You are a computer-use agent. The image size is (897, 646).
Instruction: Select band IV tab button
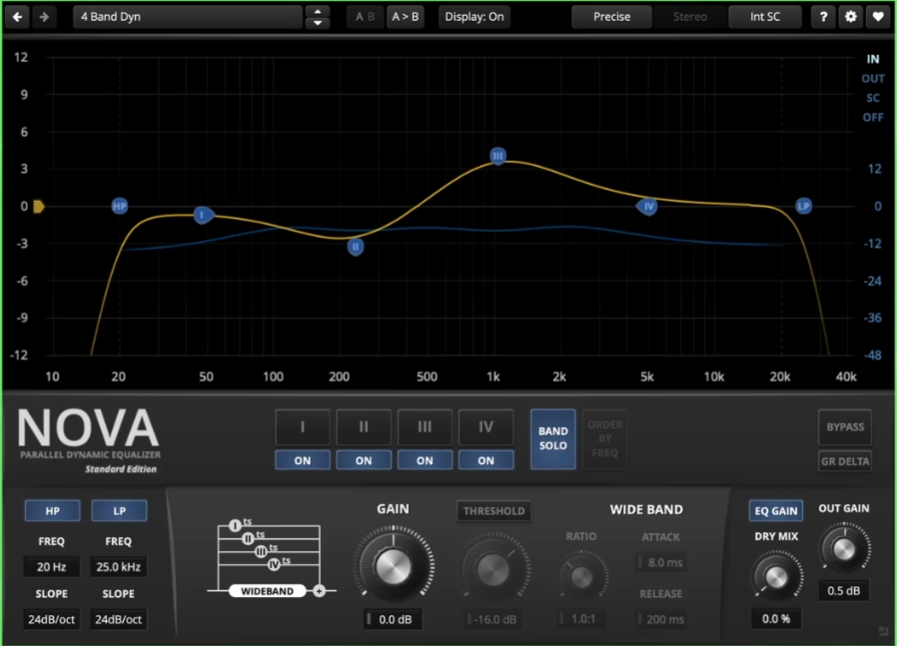tap(486, 427)
